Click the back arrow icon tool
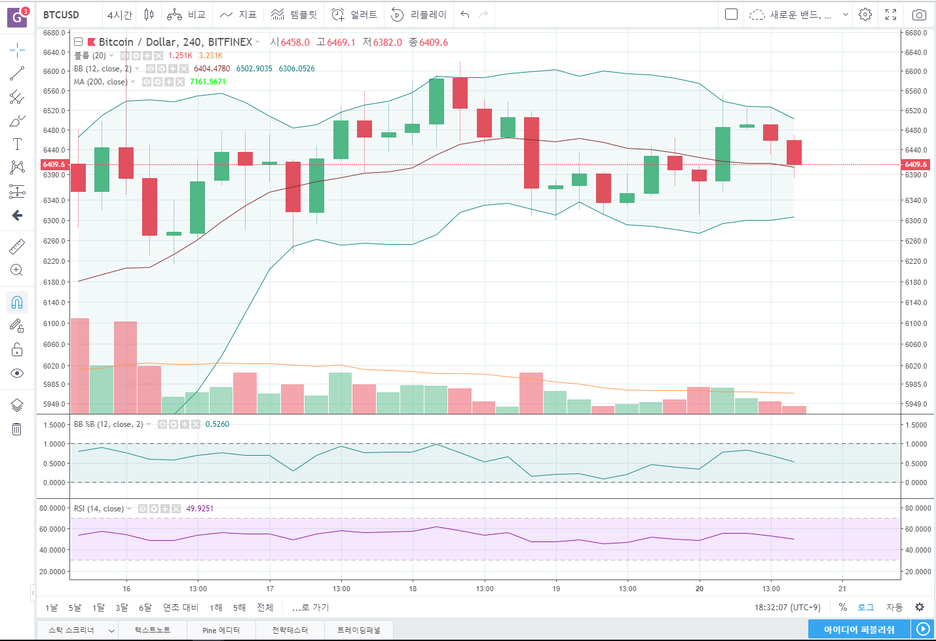This screenshot has height=641, width=936. coord(17,215)
